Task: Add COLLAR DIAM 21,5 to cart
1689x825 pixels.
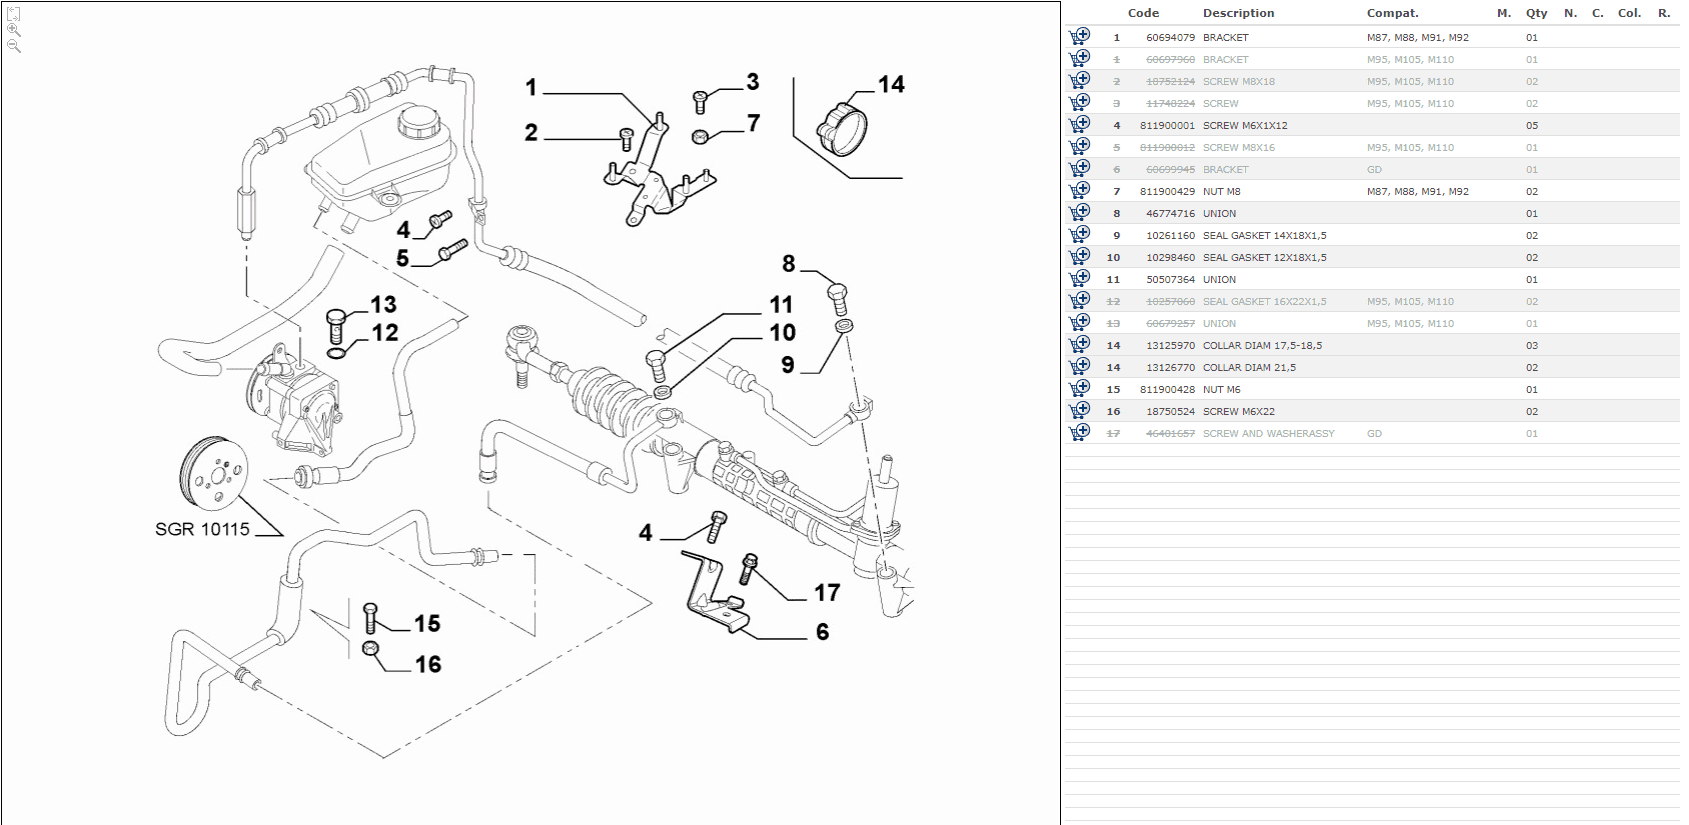Action: pos(1080,367)
